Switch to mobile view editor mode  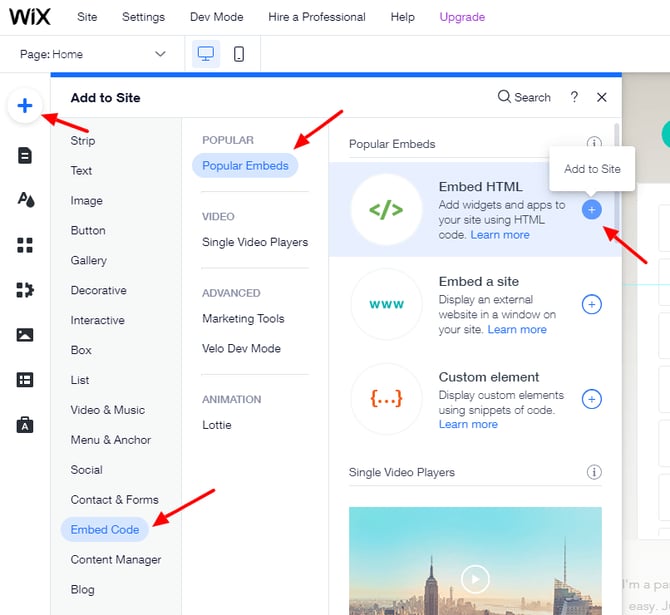[x=239, y=54]
